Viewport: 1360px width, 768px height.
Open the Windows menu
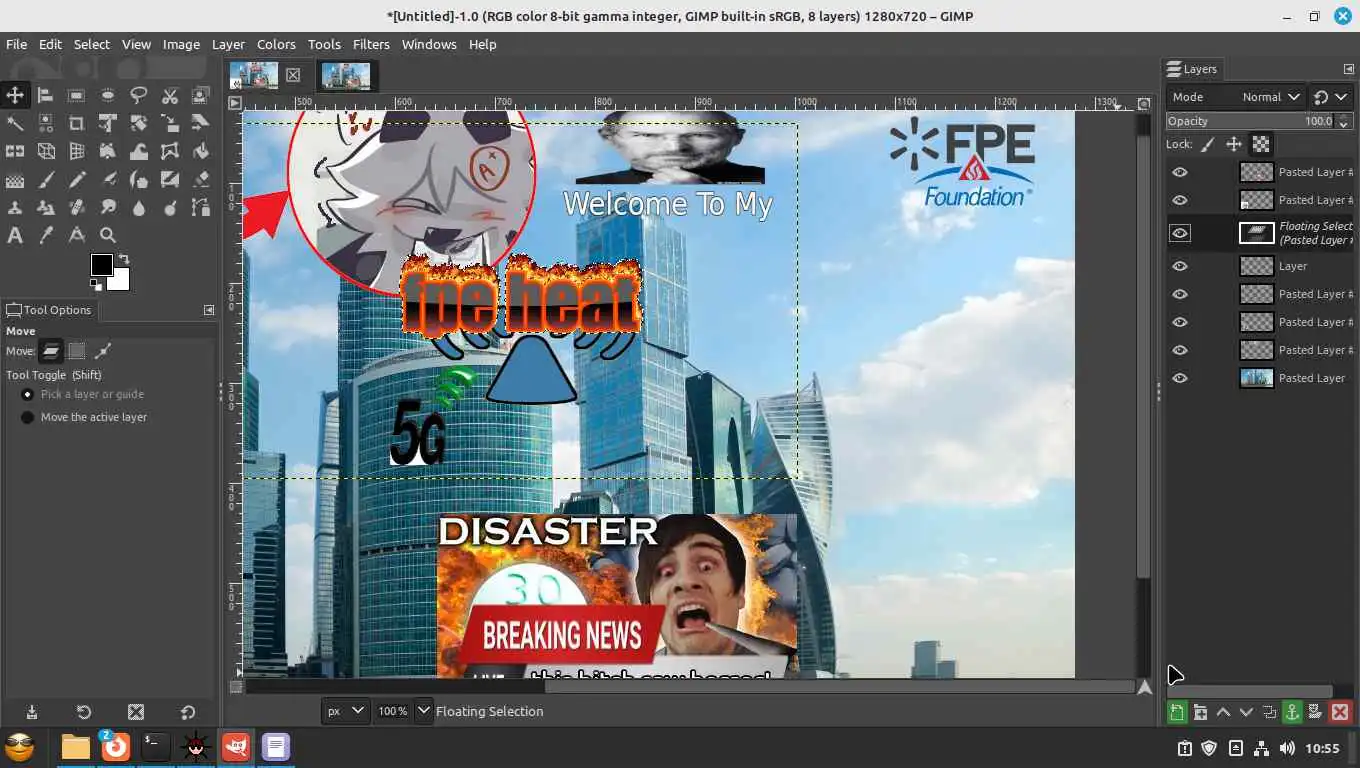click(429, 44)
